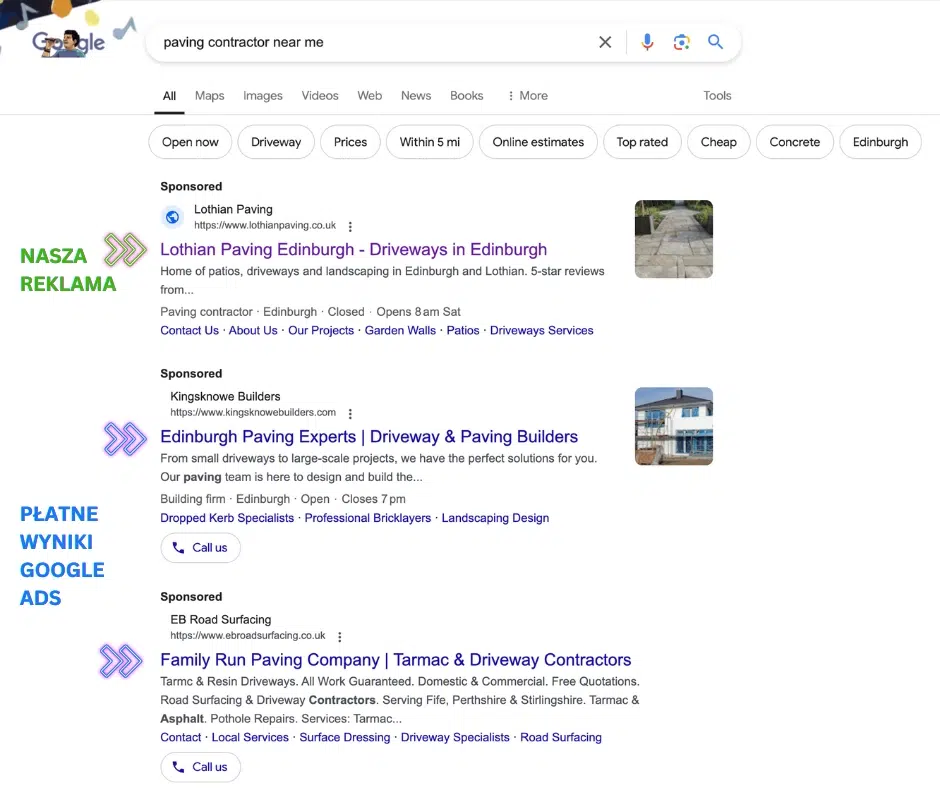Switch to the Books tab
Image resolution: width=940 pixels, height=788 pixels.
click(x=466, y=96)
